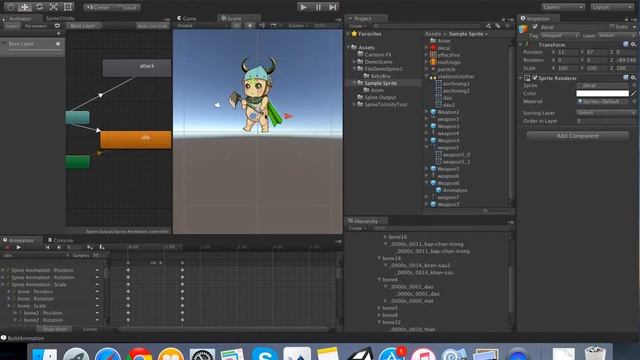Switch to the Spine2Unity tab

point(60,18)
